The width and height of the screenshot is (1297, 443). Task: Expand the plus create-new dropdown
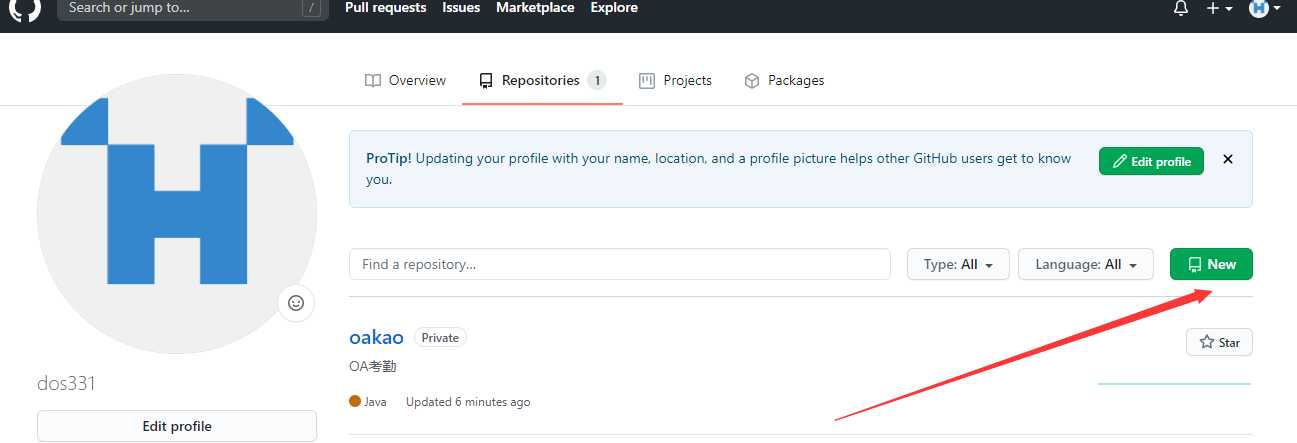1219,8
